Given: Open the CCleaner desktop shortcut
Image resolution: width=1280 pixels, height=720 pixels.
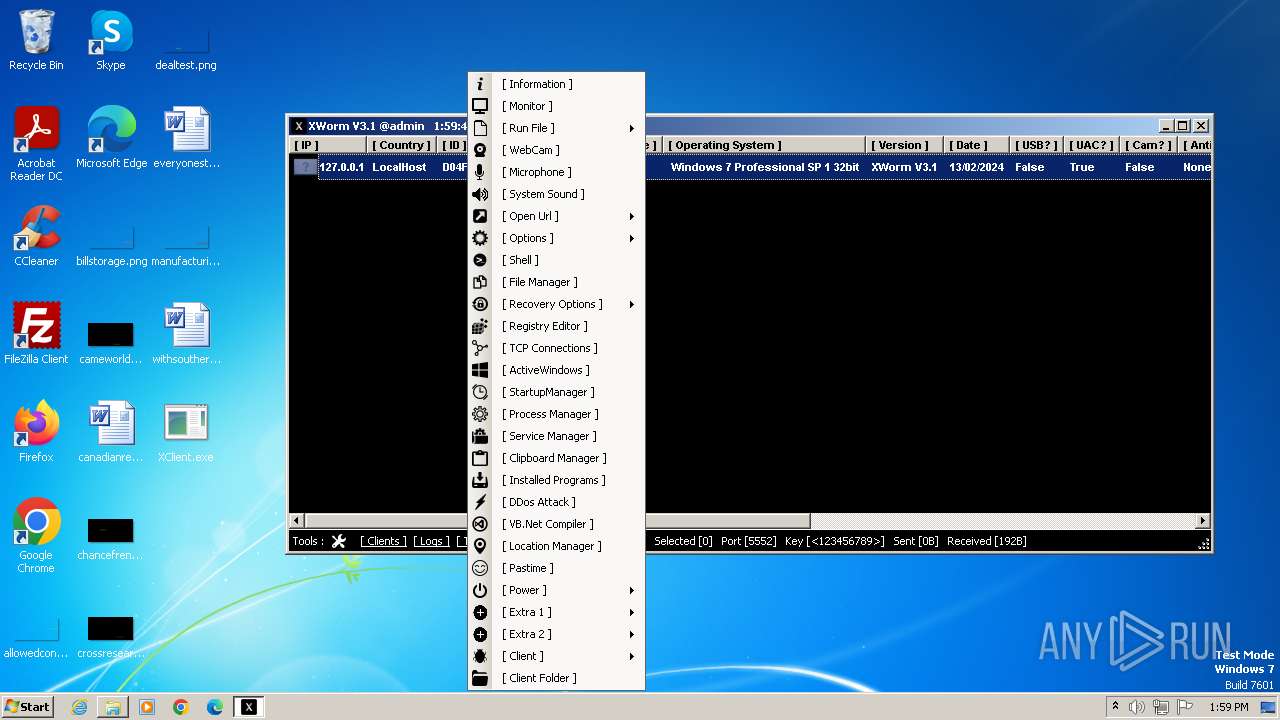Looking at the screenshot, I should [36, 237].
